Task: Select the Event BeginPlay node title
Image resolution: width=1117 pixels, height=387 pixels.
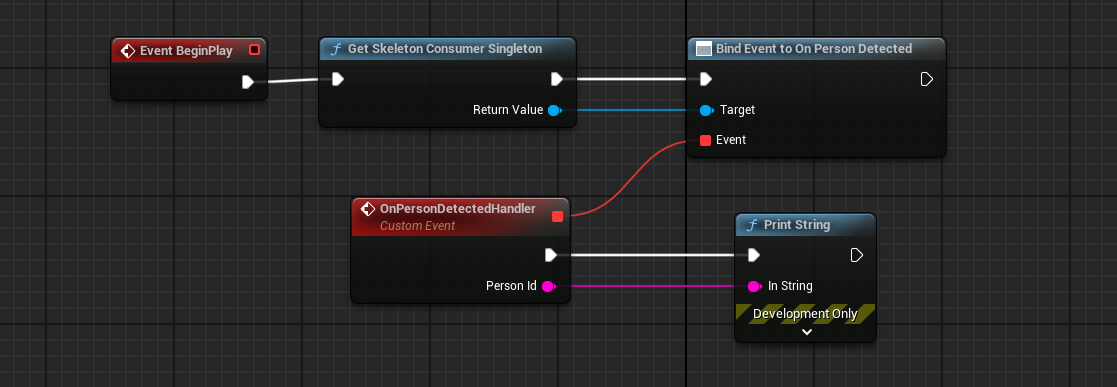Action: tap(186, 51)
